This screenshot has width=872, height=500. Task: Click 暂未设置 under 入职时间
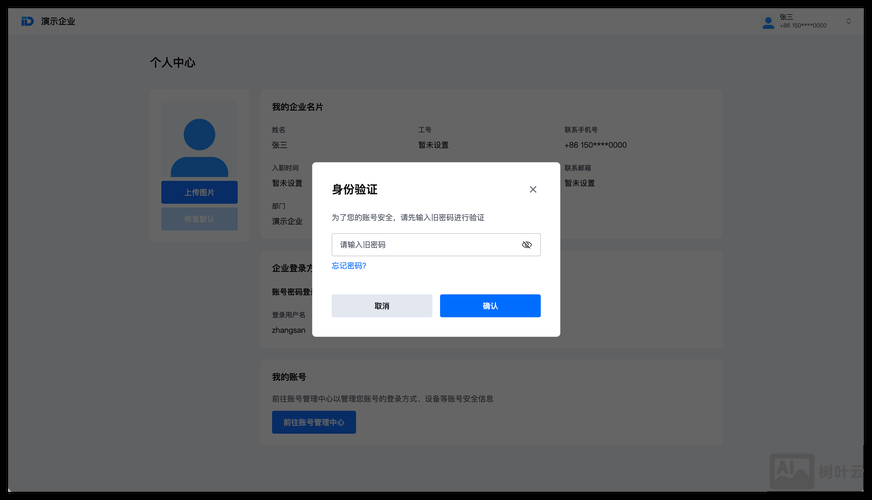287,183
